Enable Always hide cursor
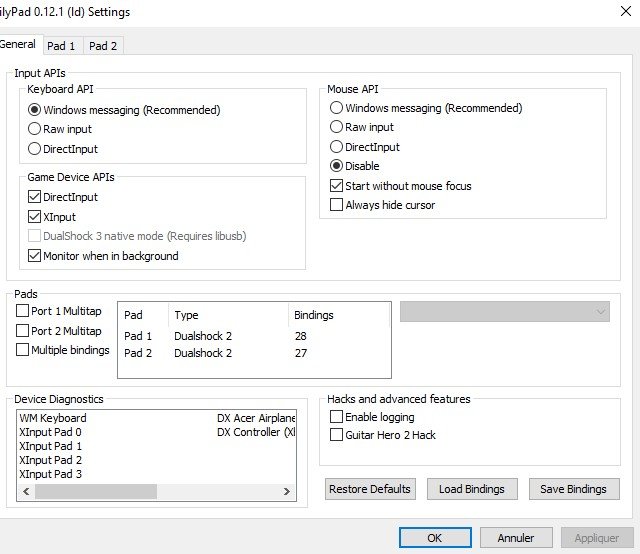 (337, 205)
